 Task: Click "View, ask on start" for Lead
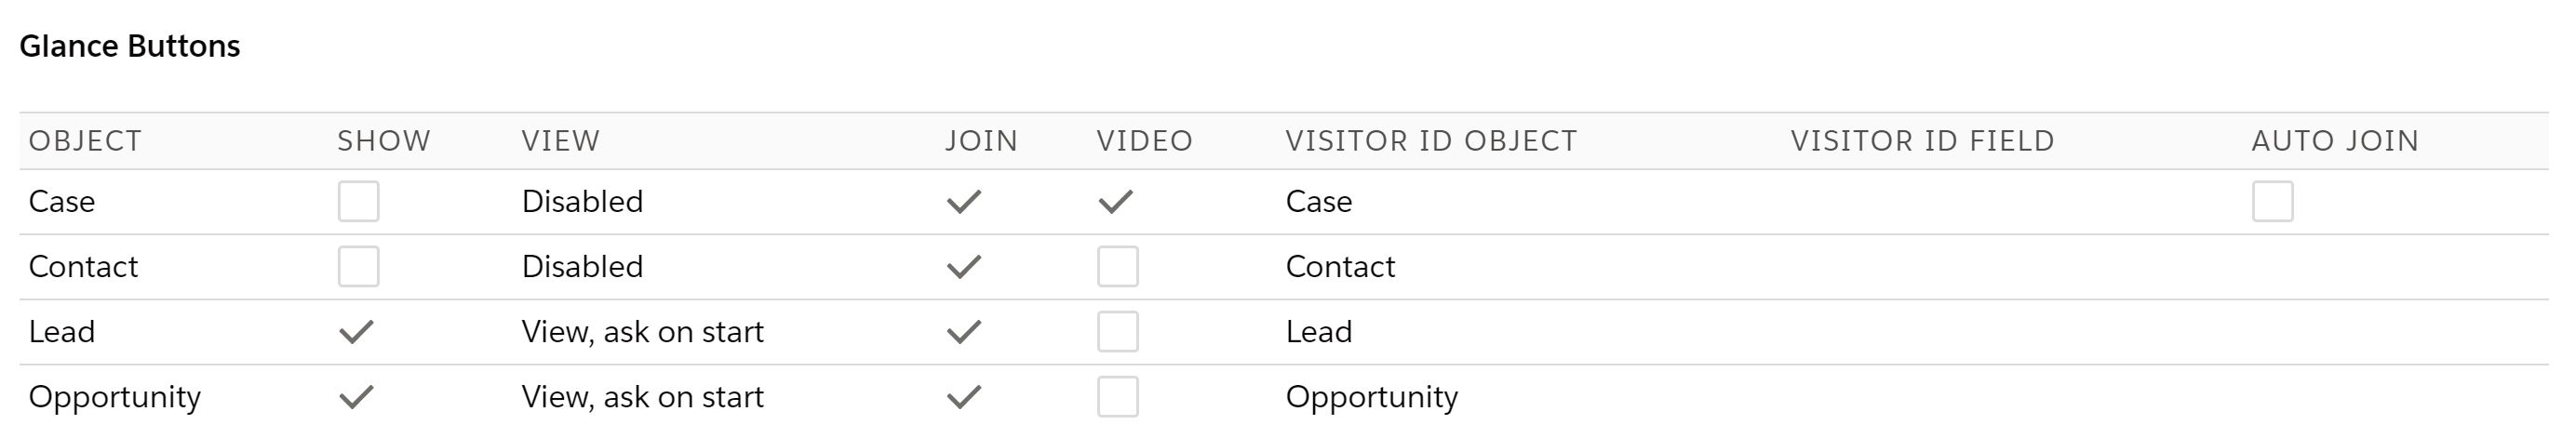click(x=642, y=331)
